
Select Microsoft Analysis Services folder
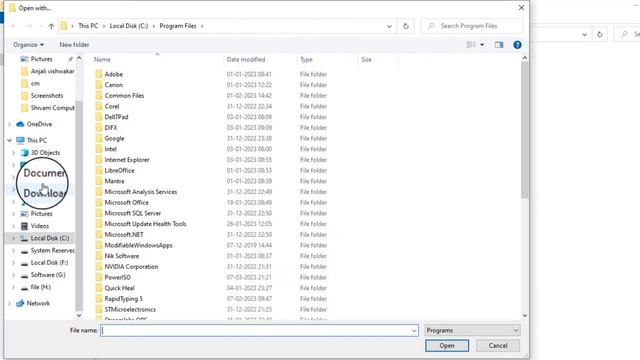[140, 192]
